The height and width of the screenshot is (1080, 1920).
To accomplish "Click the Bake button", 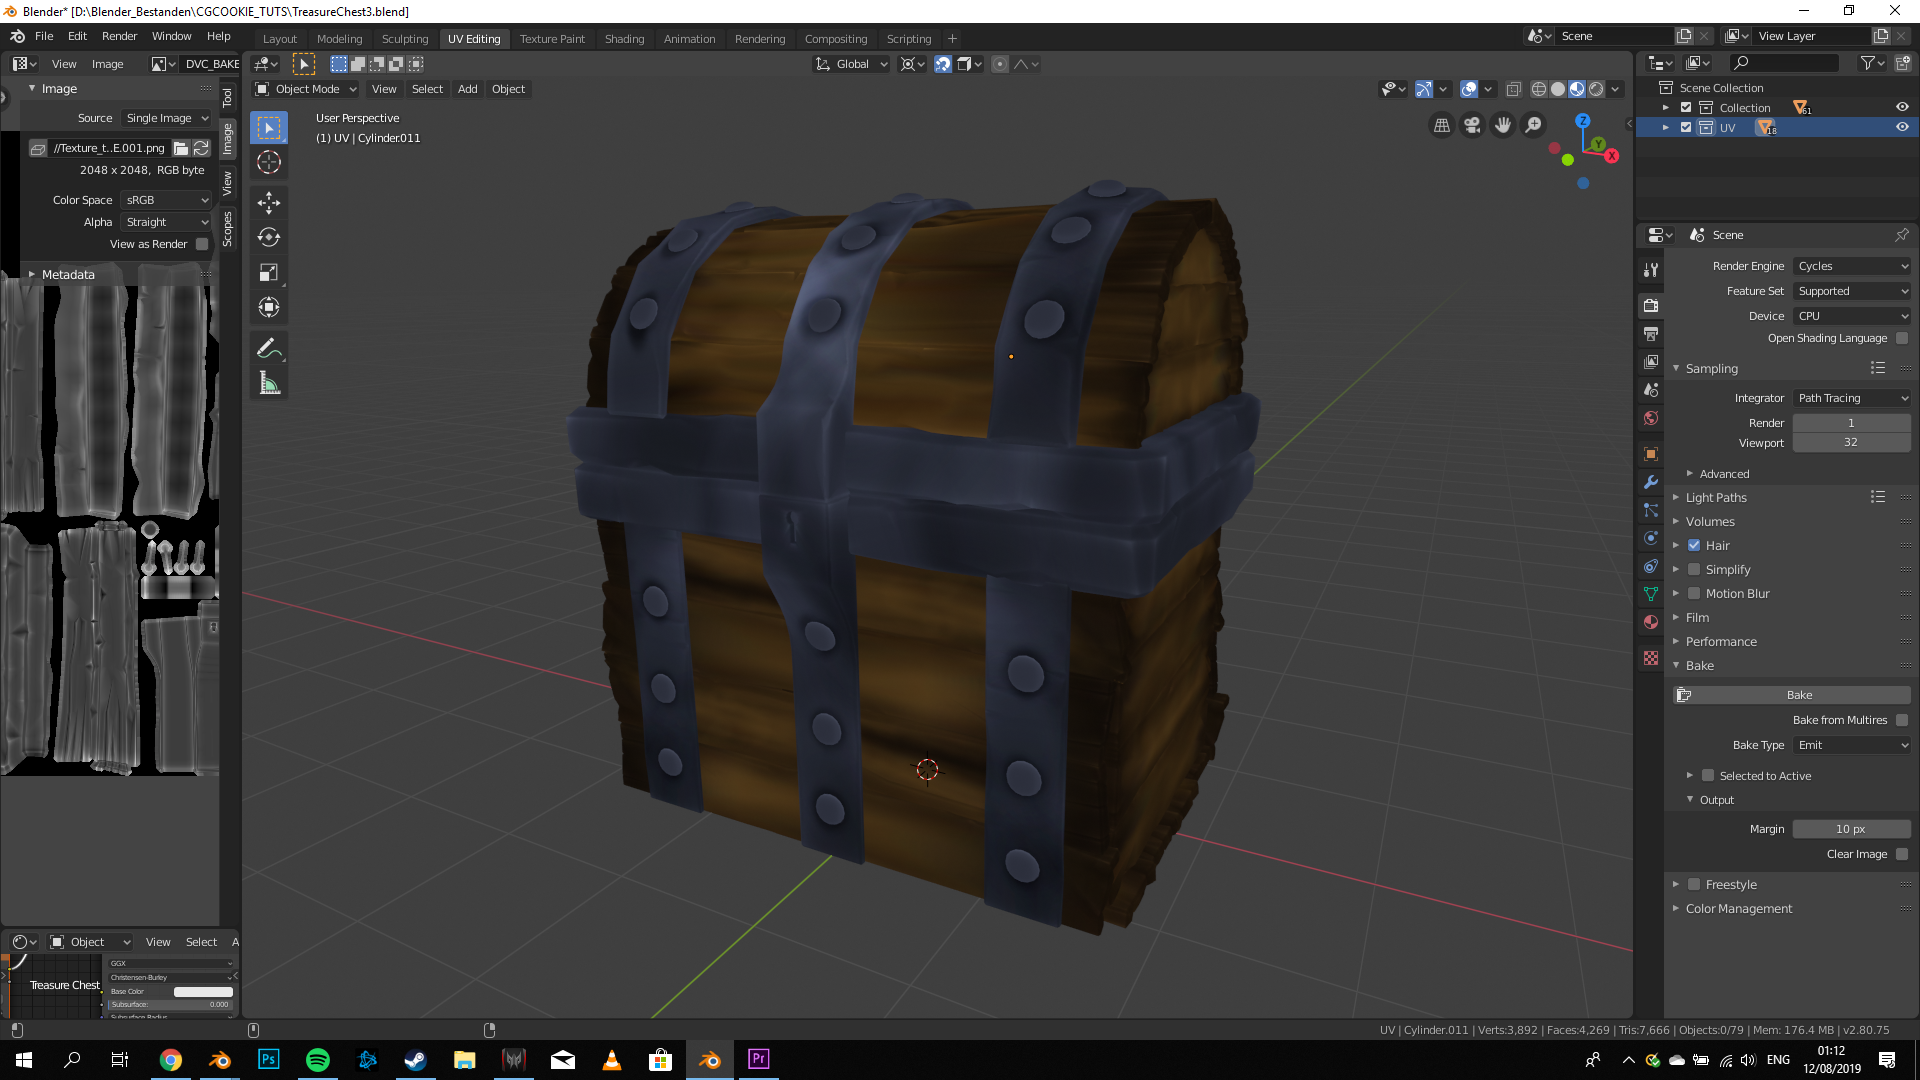I will tap(1798, 695).
